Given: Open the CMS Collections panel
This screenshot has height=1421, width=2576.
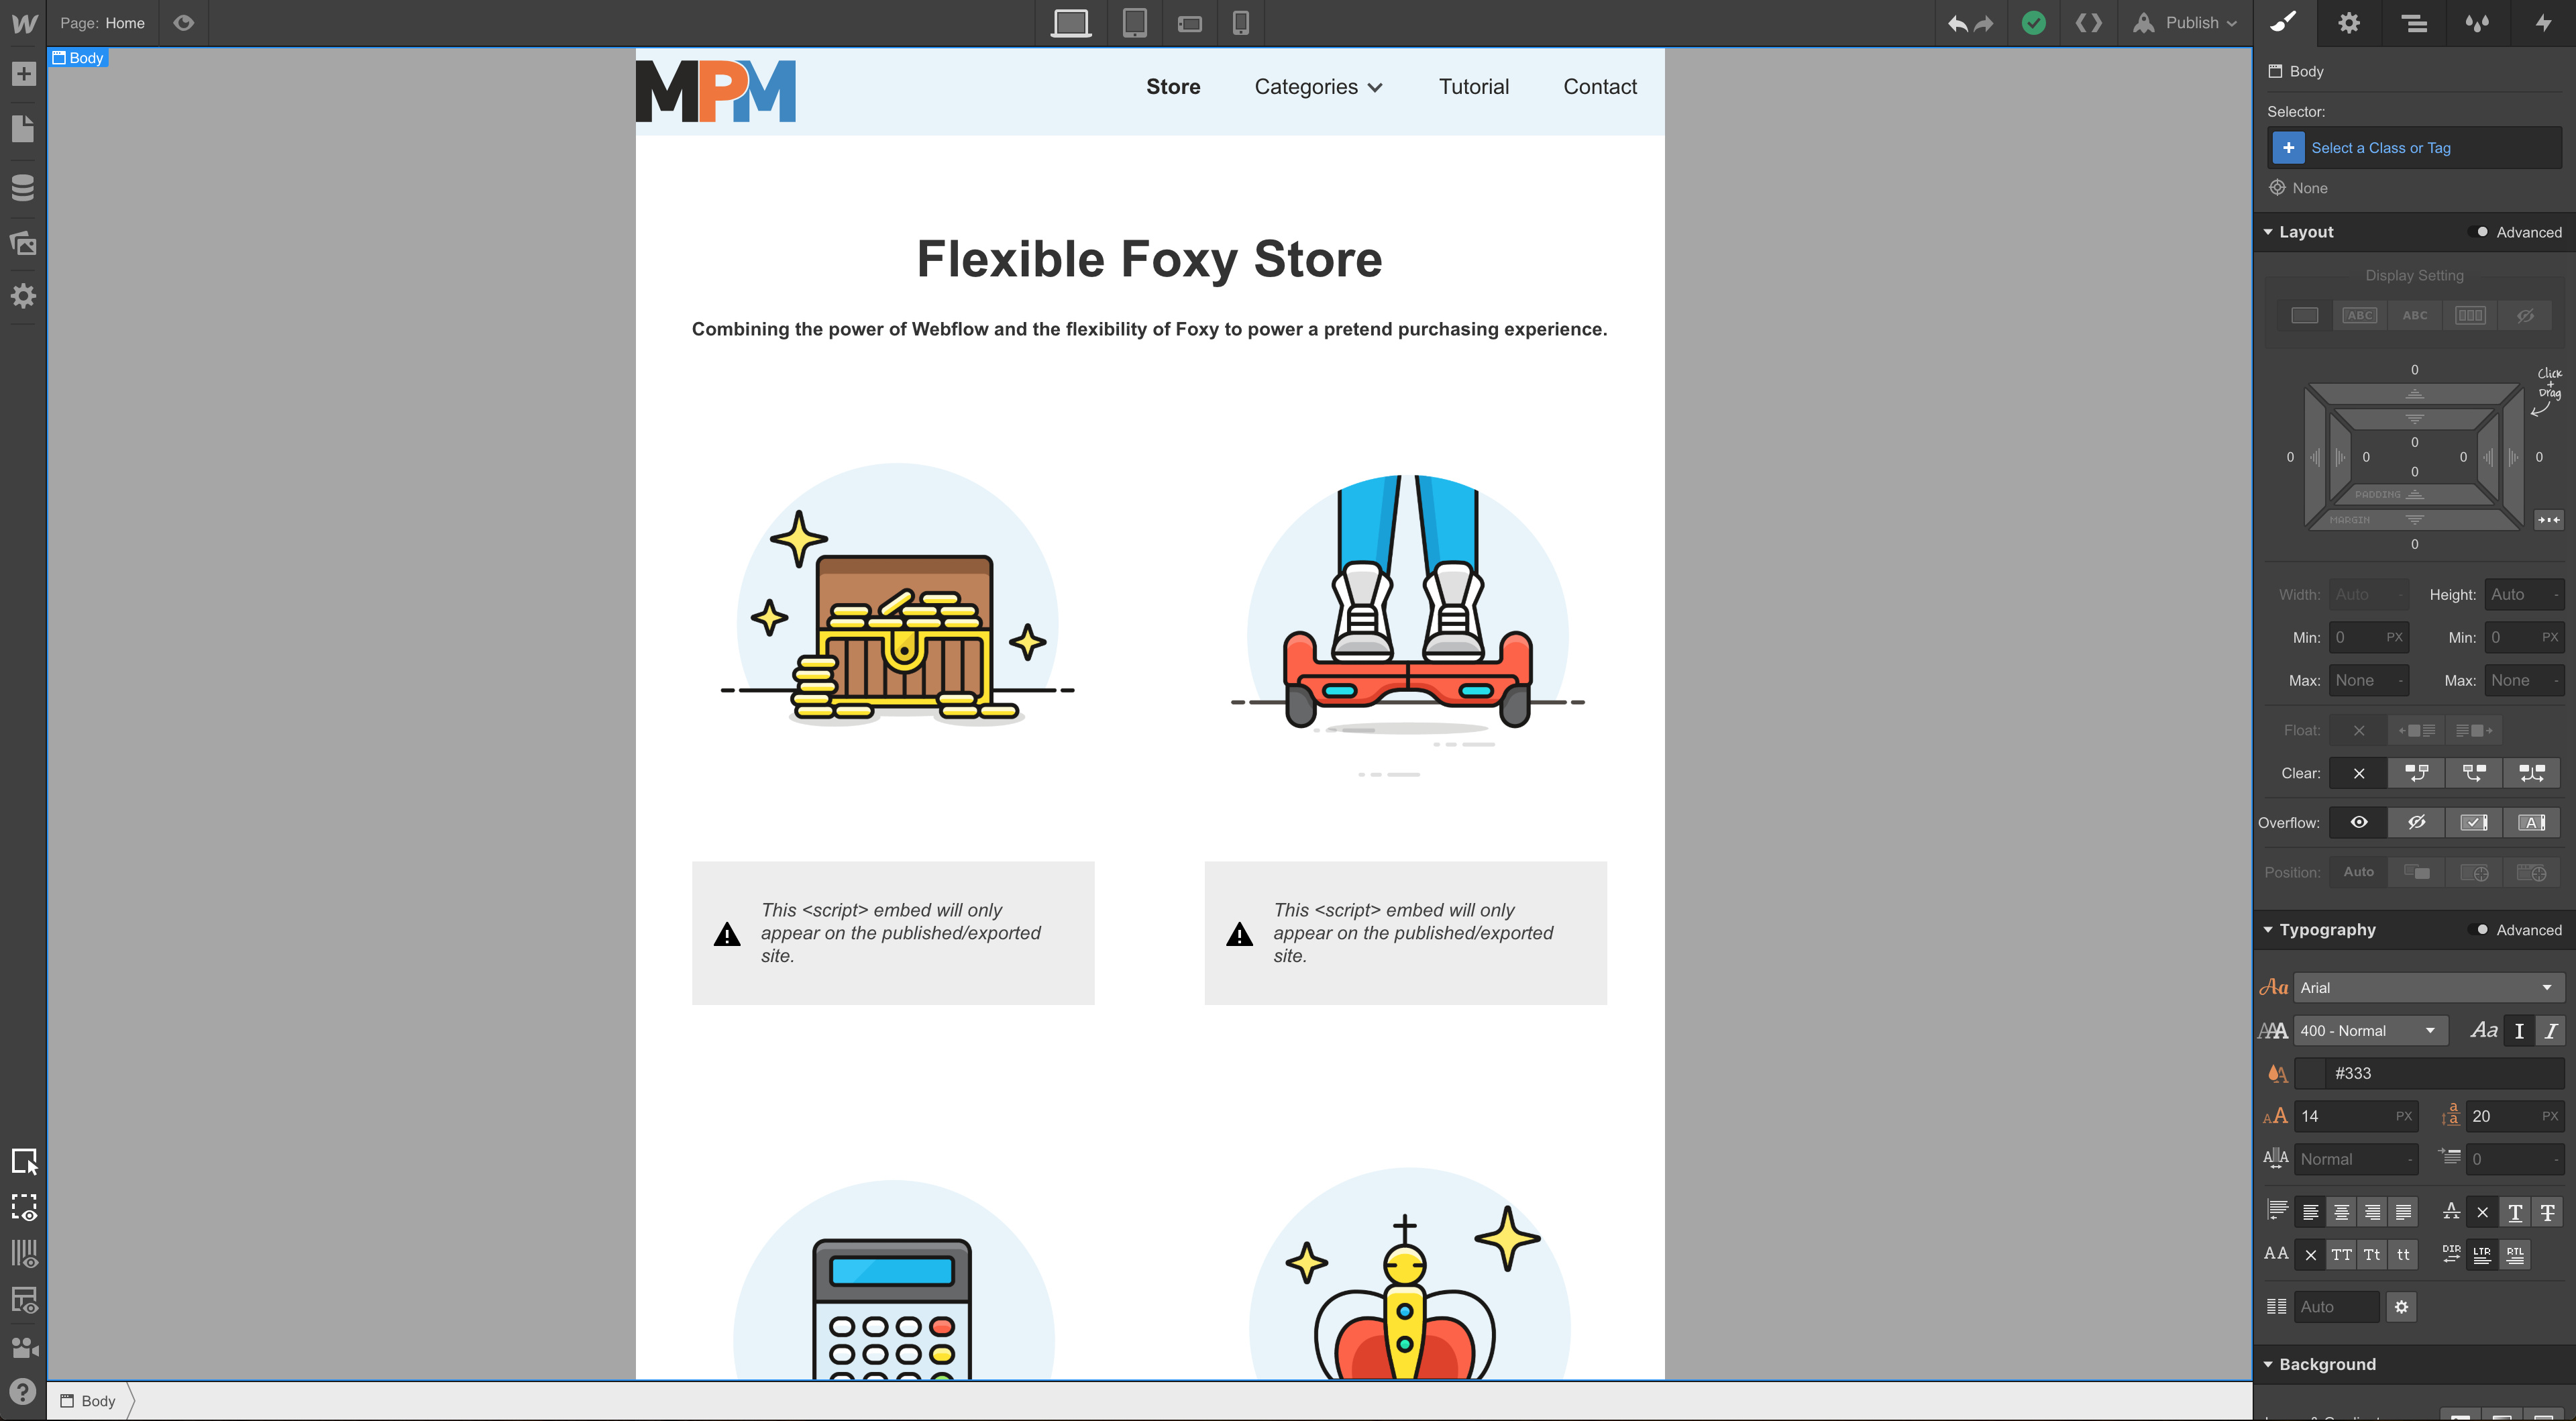Looking at the screenshot, I should (x=23, y=187).
